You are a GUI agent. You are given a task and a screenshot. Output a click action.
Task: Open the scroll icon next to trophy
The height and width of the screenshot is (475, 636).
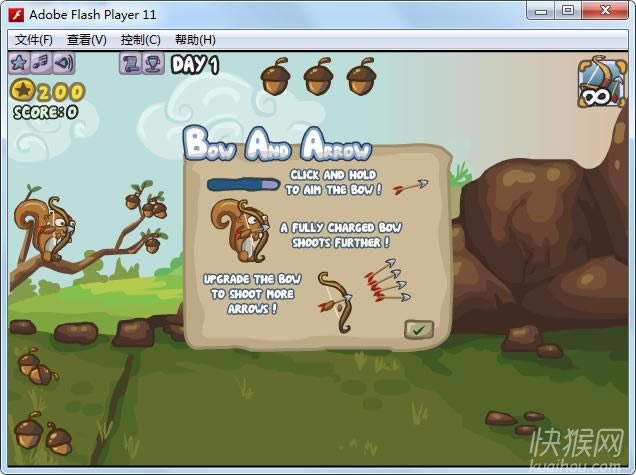(x=130, y=64)
